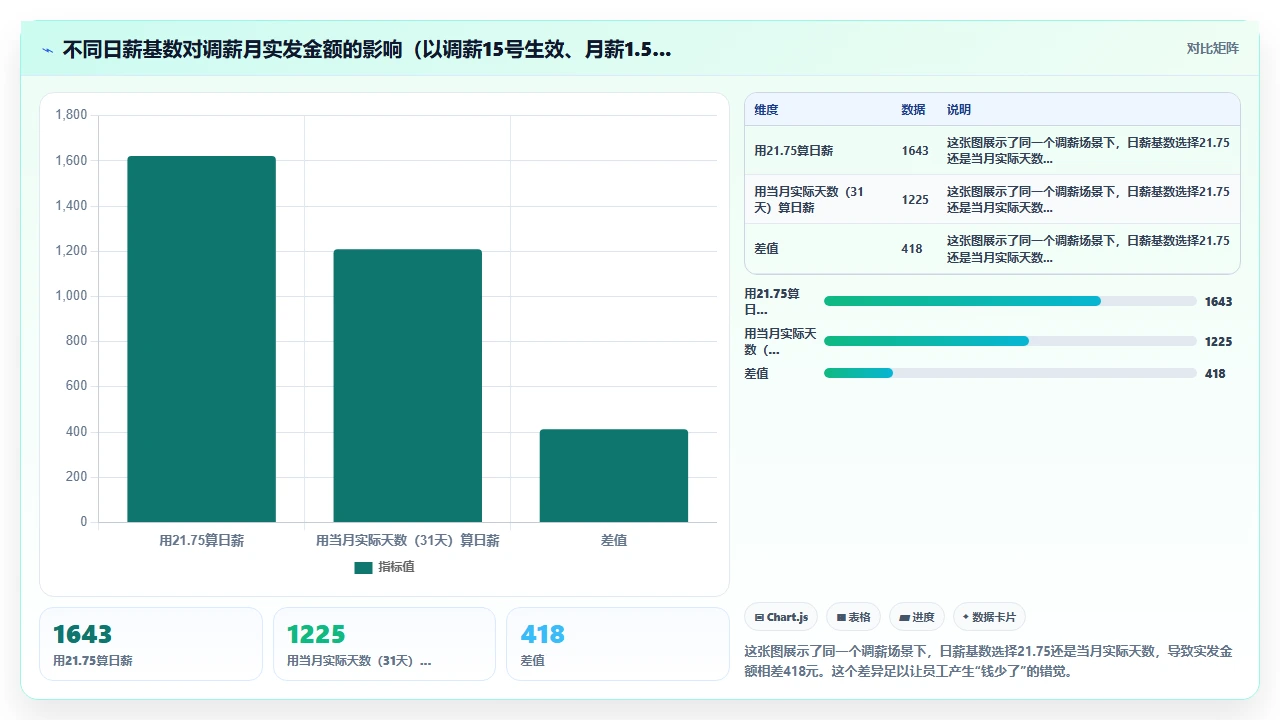Click the 418 progress bar
The height and width of the screenshot is (720, 1280).
1010,373
